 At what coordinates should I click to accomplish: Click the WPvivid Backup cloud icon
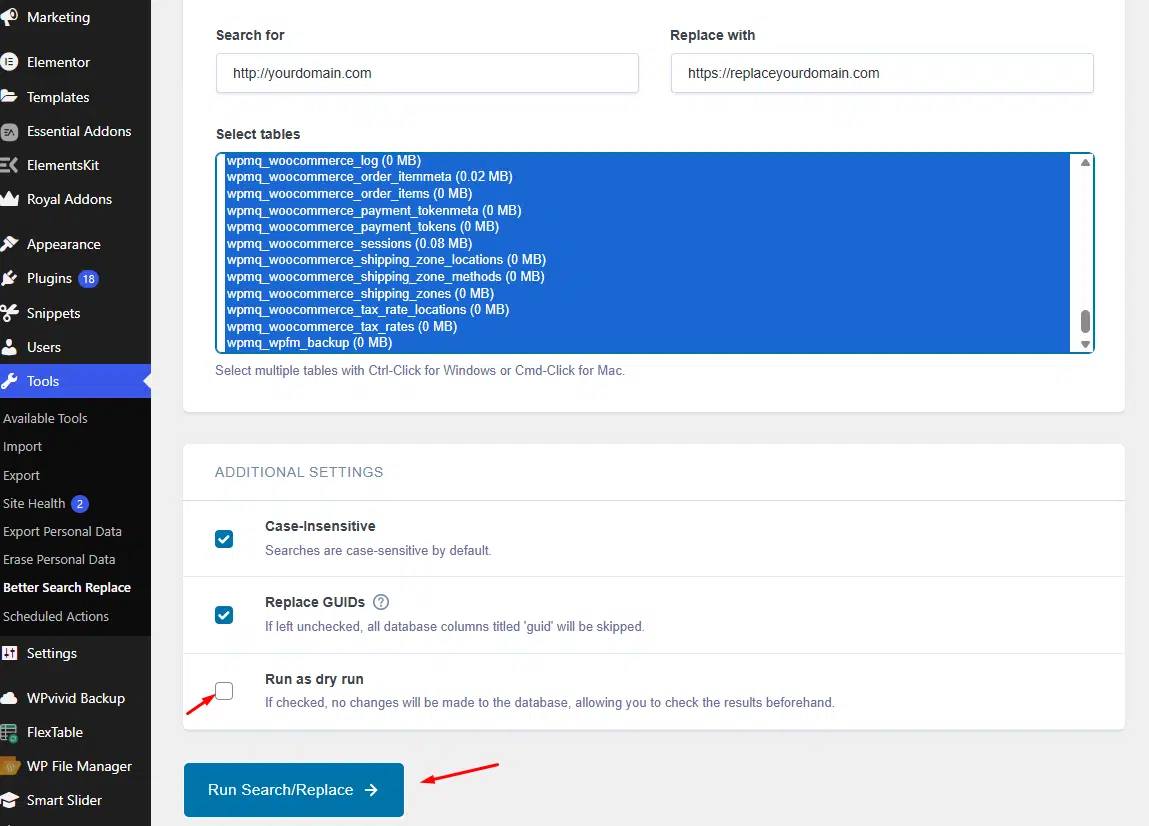pyautogui.click(x=9, y=698)
